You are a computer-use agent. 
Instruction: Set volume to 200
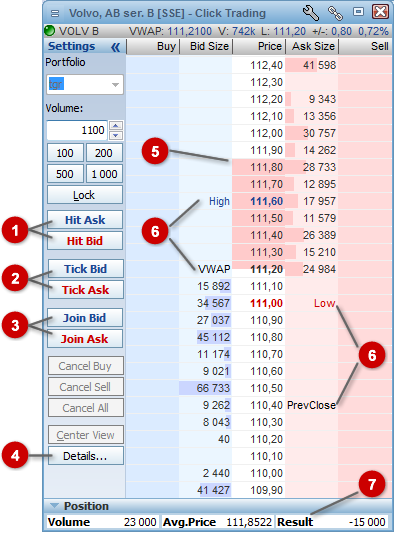[x=104, y=153]
